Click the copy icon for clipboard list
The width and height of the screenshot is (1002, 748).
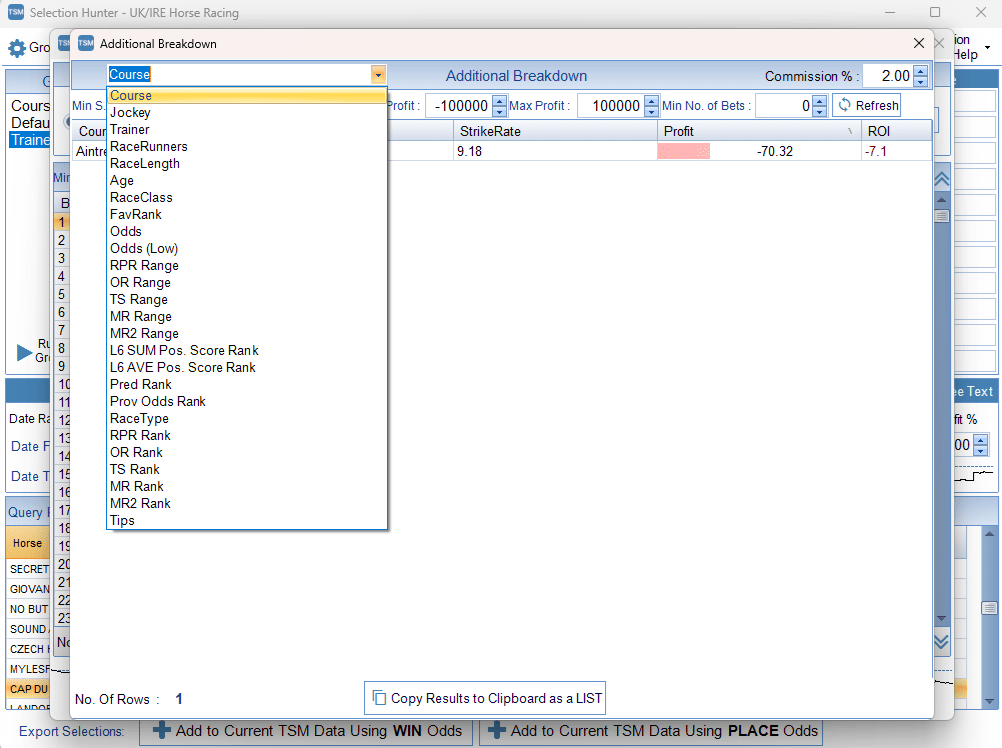tap(378, 698)
